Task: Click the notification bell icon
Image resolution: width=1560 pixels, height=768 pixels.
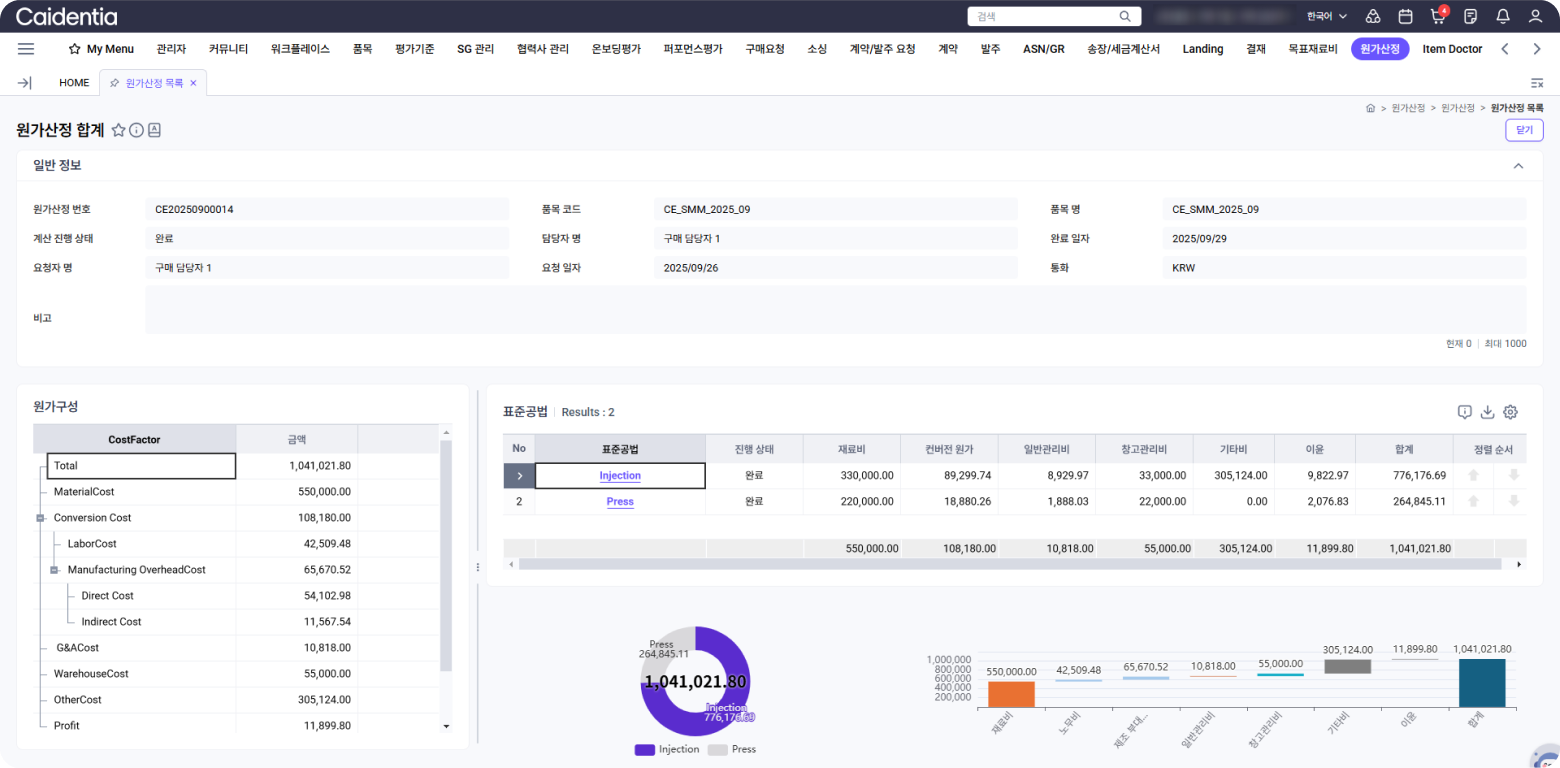Action: coord(1502,17)
